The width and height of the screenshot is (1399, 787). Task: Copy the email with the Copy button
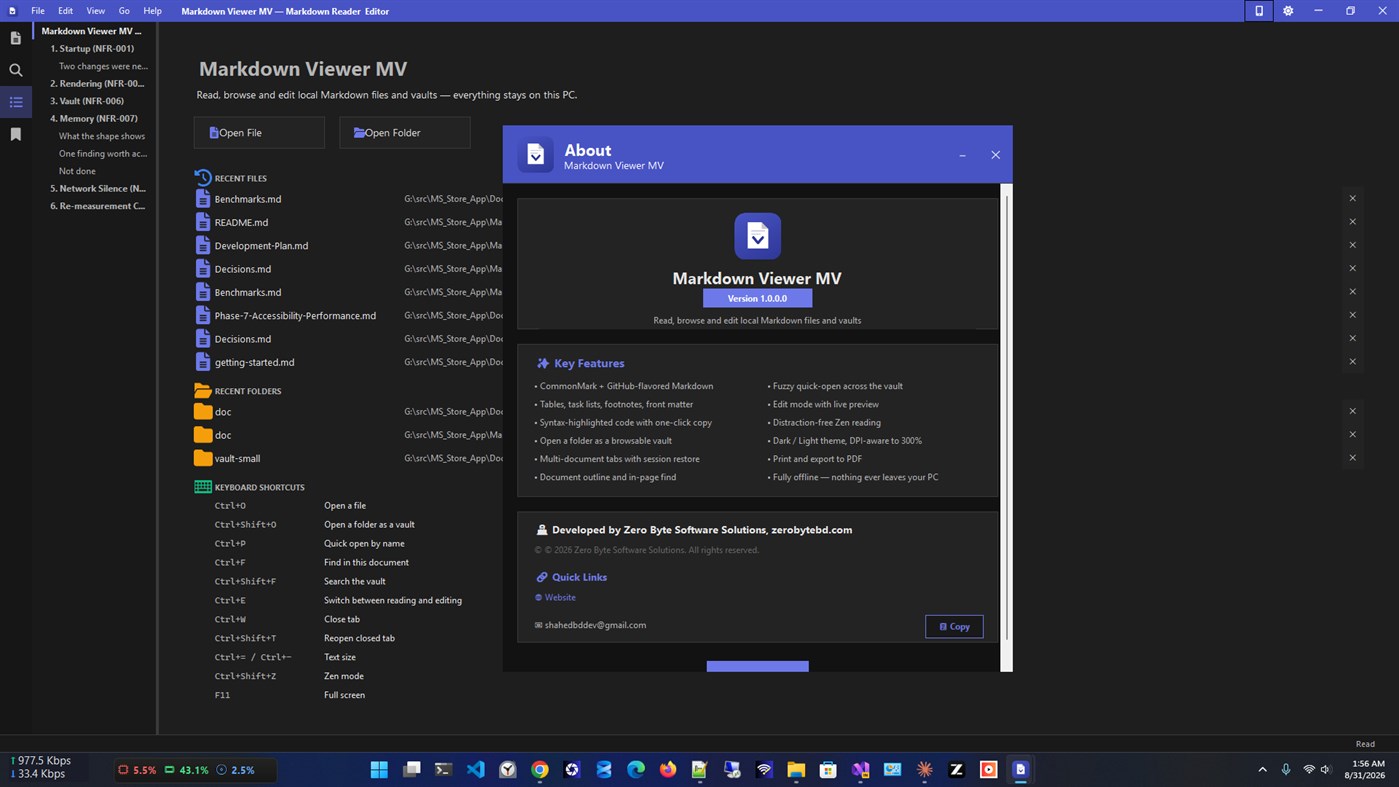(x=954, y=626)
